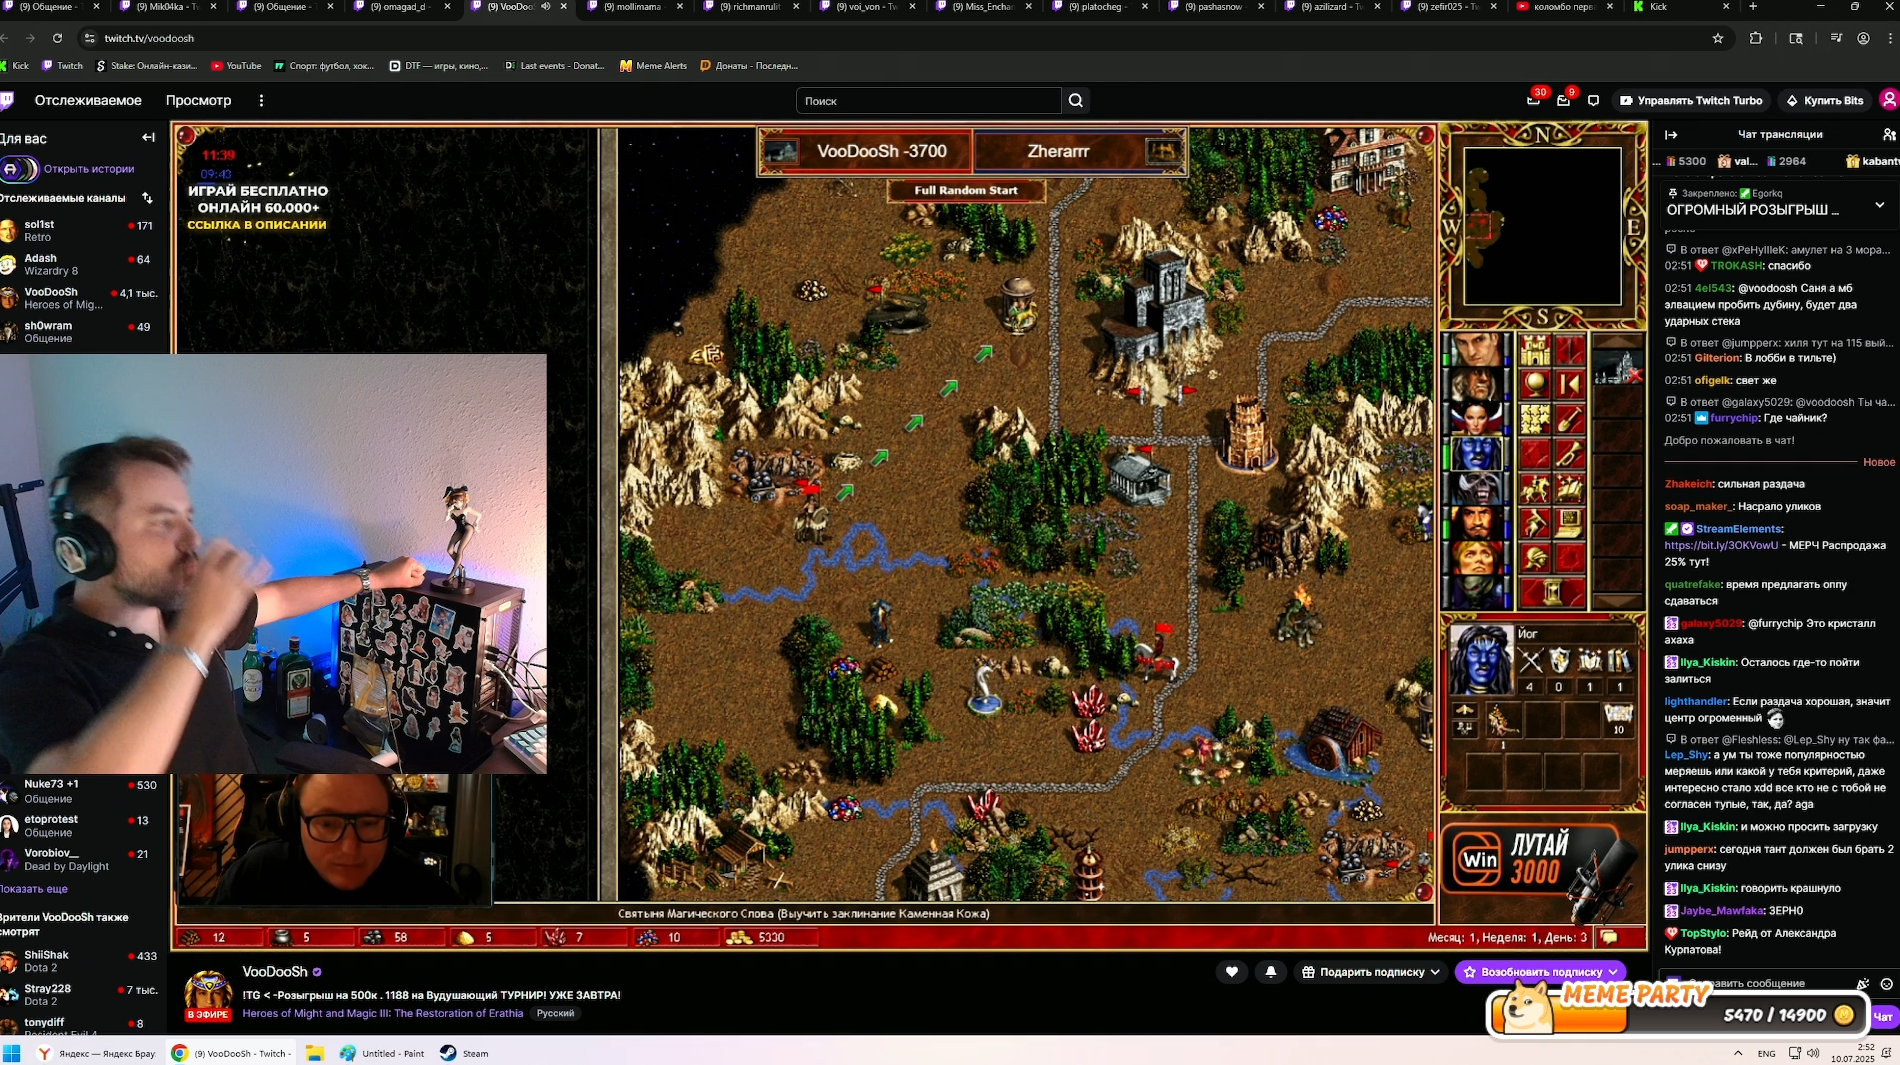Image resolution: width=1900 pixels, height=1065 pixels.
Task: Click the Heroes of Might and Magic III category link
Action: coord(383,1013)
